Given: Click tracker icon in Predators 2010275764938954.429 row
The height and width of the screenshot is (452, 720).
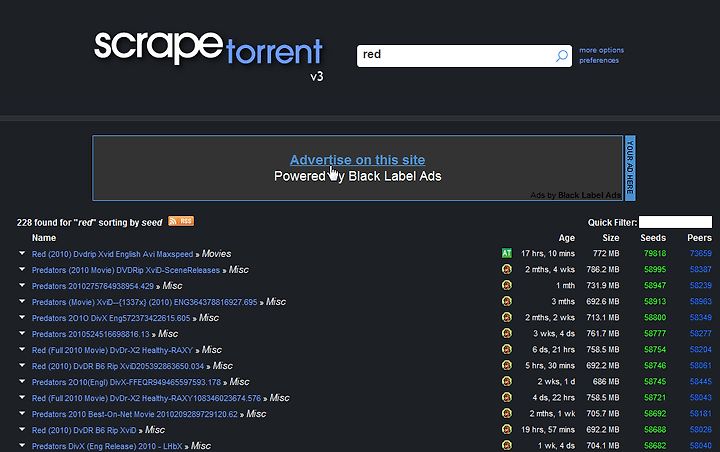Looking at the screenshot, I should point(506,285).
